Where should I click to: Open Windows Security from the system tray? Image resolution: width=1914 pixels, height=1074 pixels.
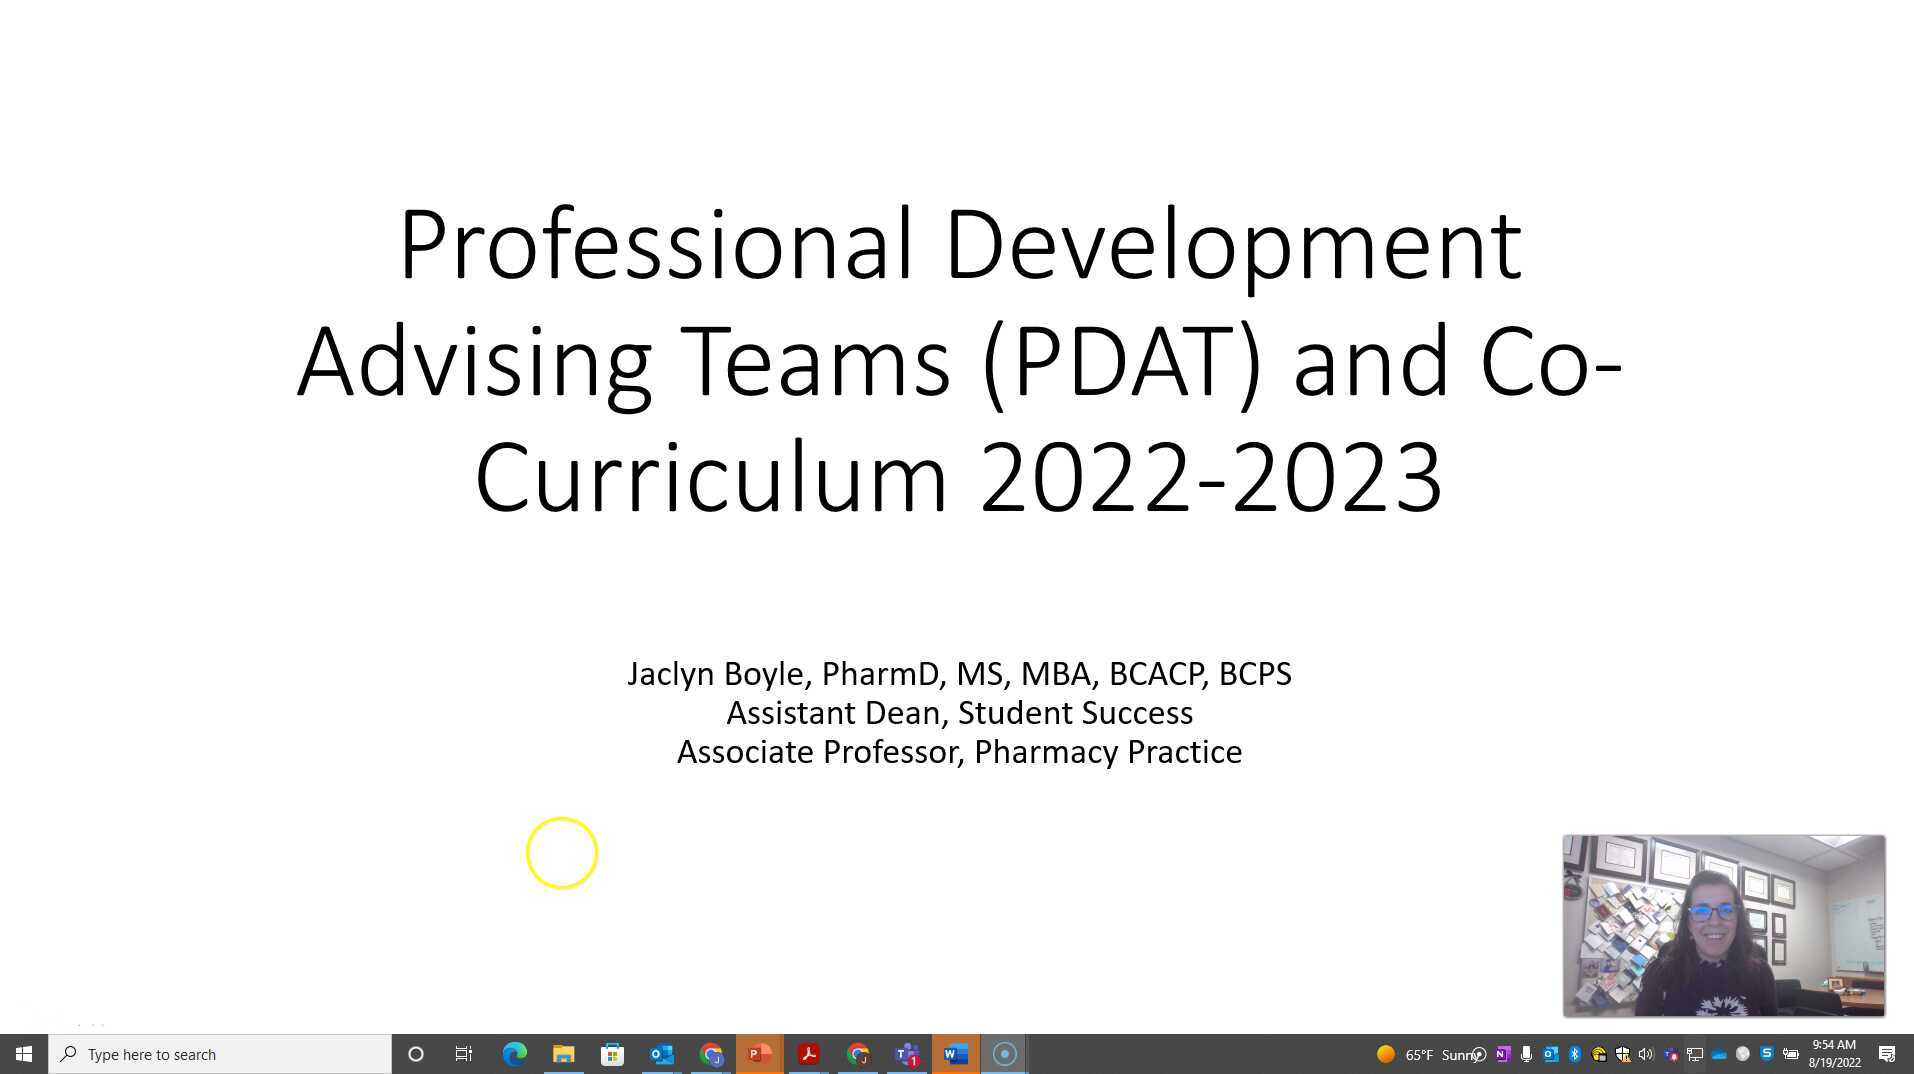1622,1054
